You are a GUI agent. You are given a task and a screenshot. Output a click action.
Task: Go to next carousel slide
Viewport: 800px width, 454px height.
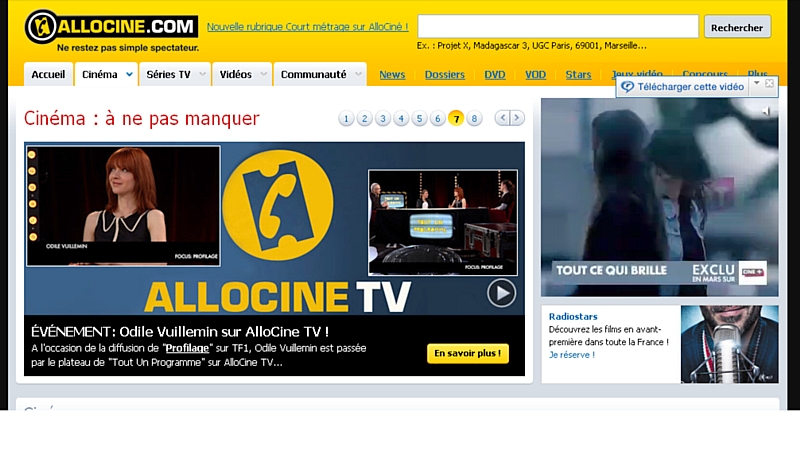point(517,118)
